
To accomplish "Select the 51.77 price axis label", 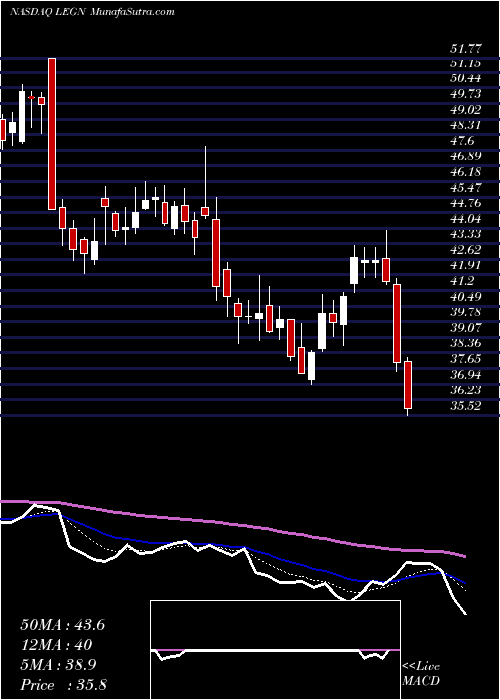I will [464, 48].
